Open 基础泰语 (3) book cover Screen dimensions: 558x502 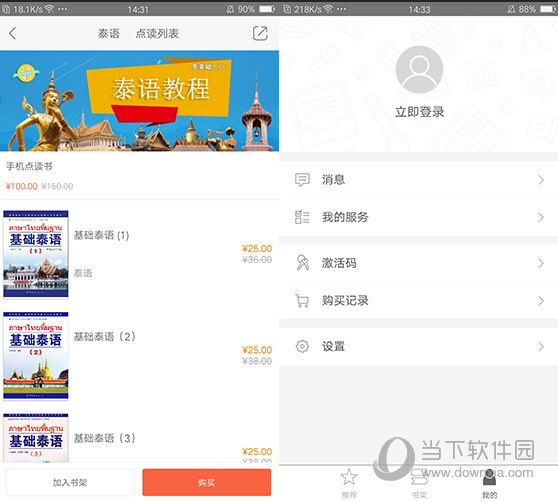pyautogui.click(x=36, y=438)
